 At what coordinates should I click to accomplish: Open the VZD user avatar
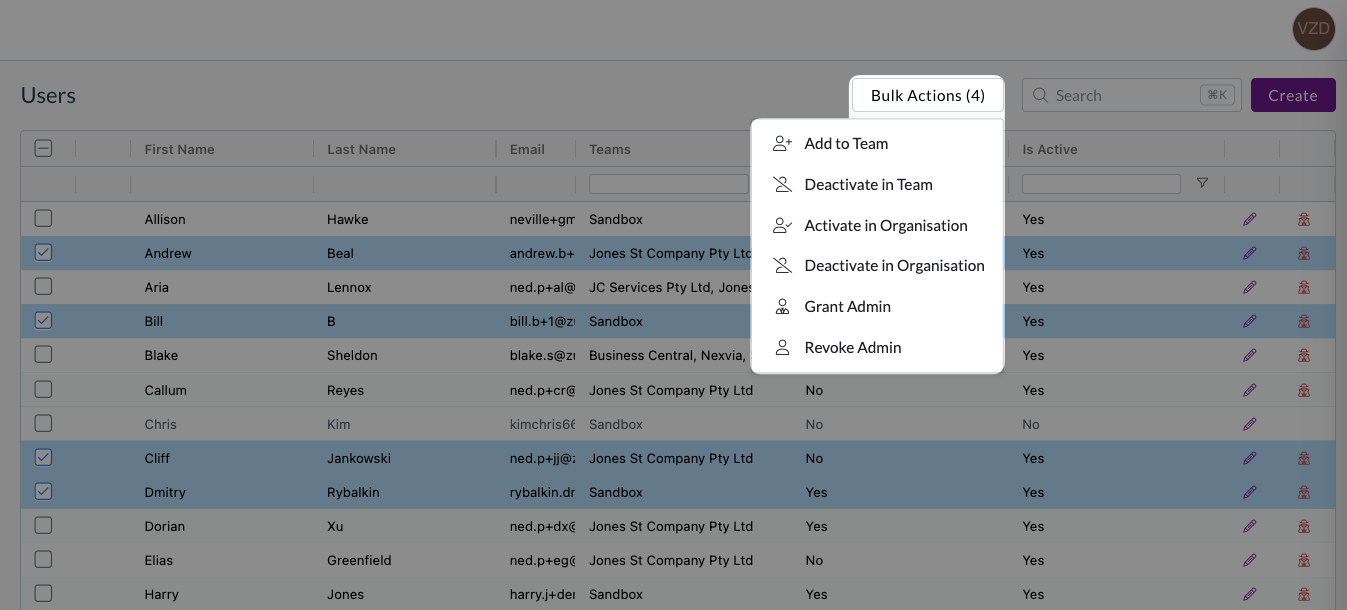click(1312, 28)
